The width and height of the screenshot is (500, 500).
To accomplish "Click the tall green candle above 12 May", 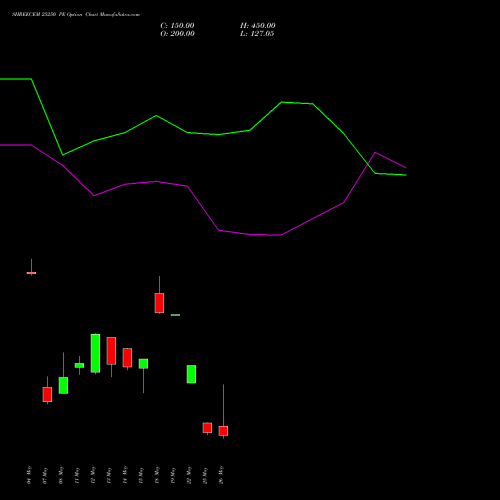I will (x=95, y=353).
